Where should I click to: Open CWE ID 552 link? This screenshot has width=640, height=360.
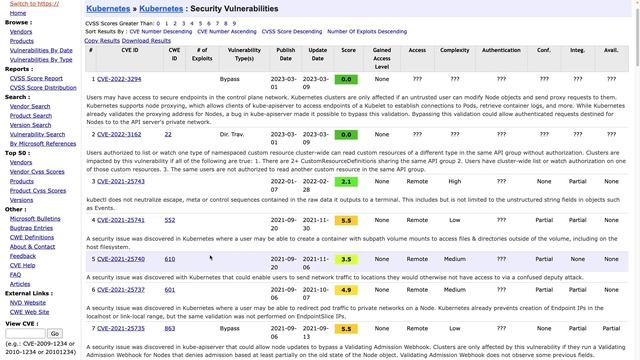click(x=170, y=220)
